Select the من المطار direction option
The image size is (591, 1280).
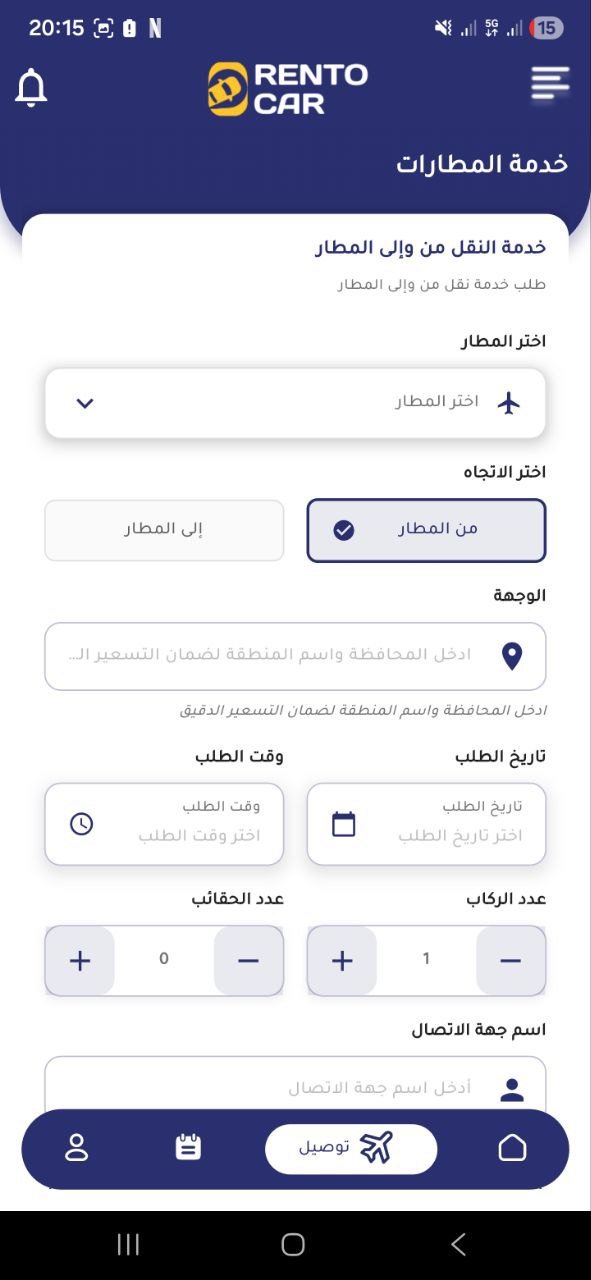click(x=426, y=530)
